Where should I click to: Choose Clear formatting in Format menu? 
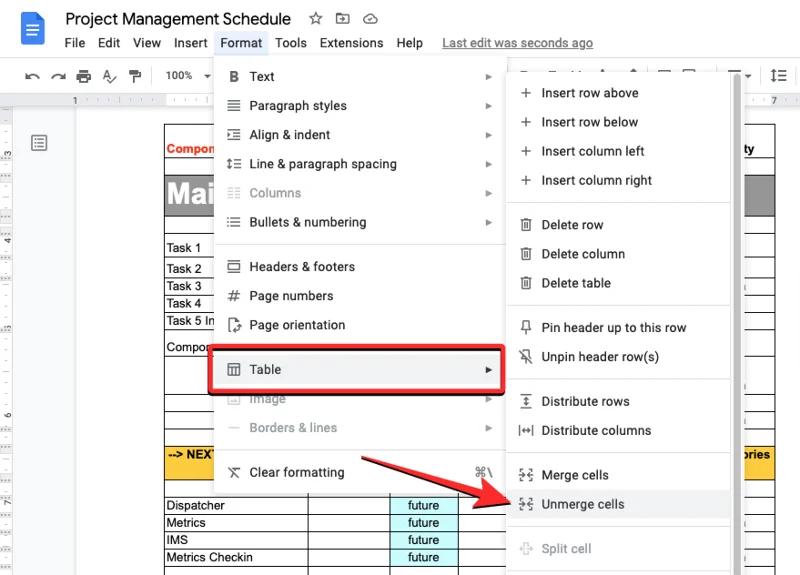pos(296,472)
